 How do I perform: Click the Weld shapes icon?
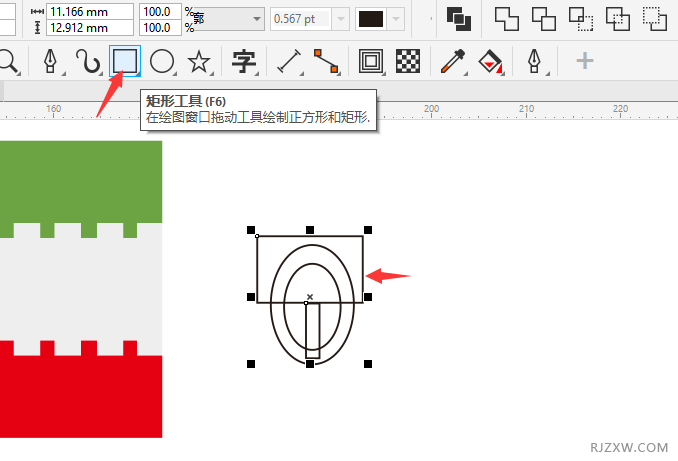(x=507, y=19)
